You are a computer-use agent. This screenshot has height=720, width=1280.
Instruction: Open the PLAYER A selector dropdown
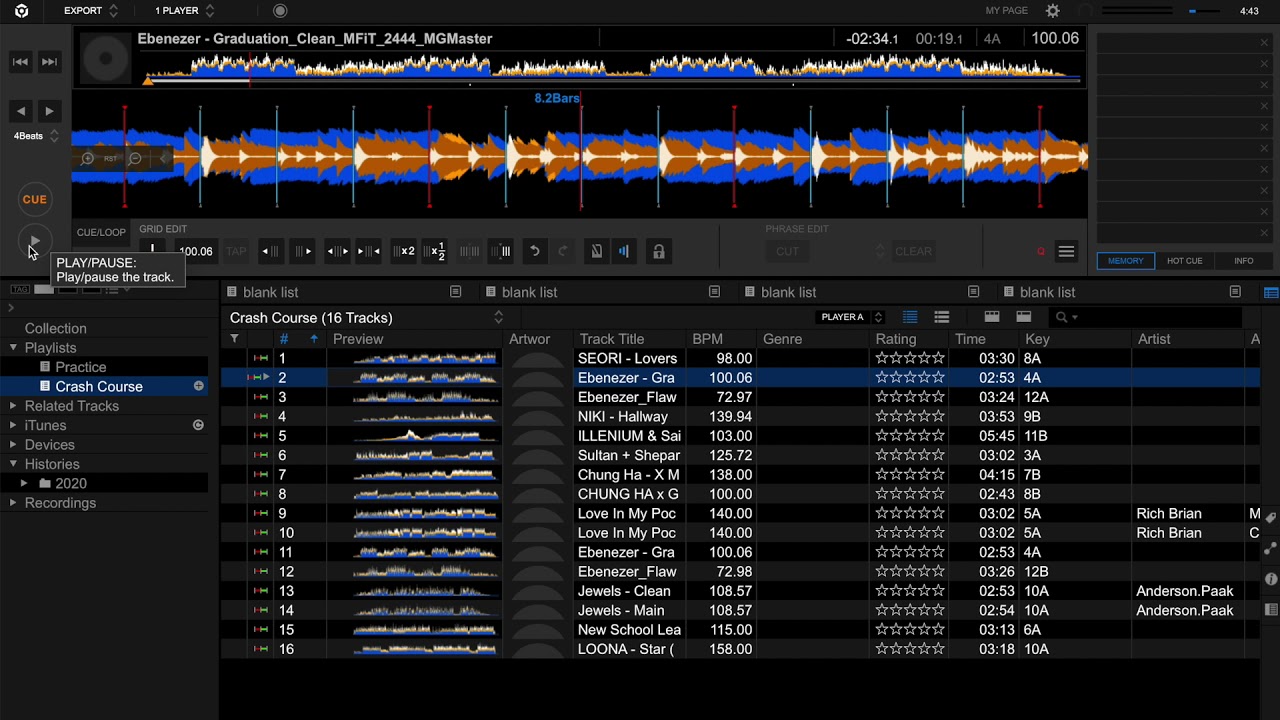852,318
